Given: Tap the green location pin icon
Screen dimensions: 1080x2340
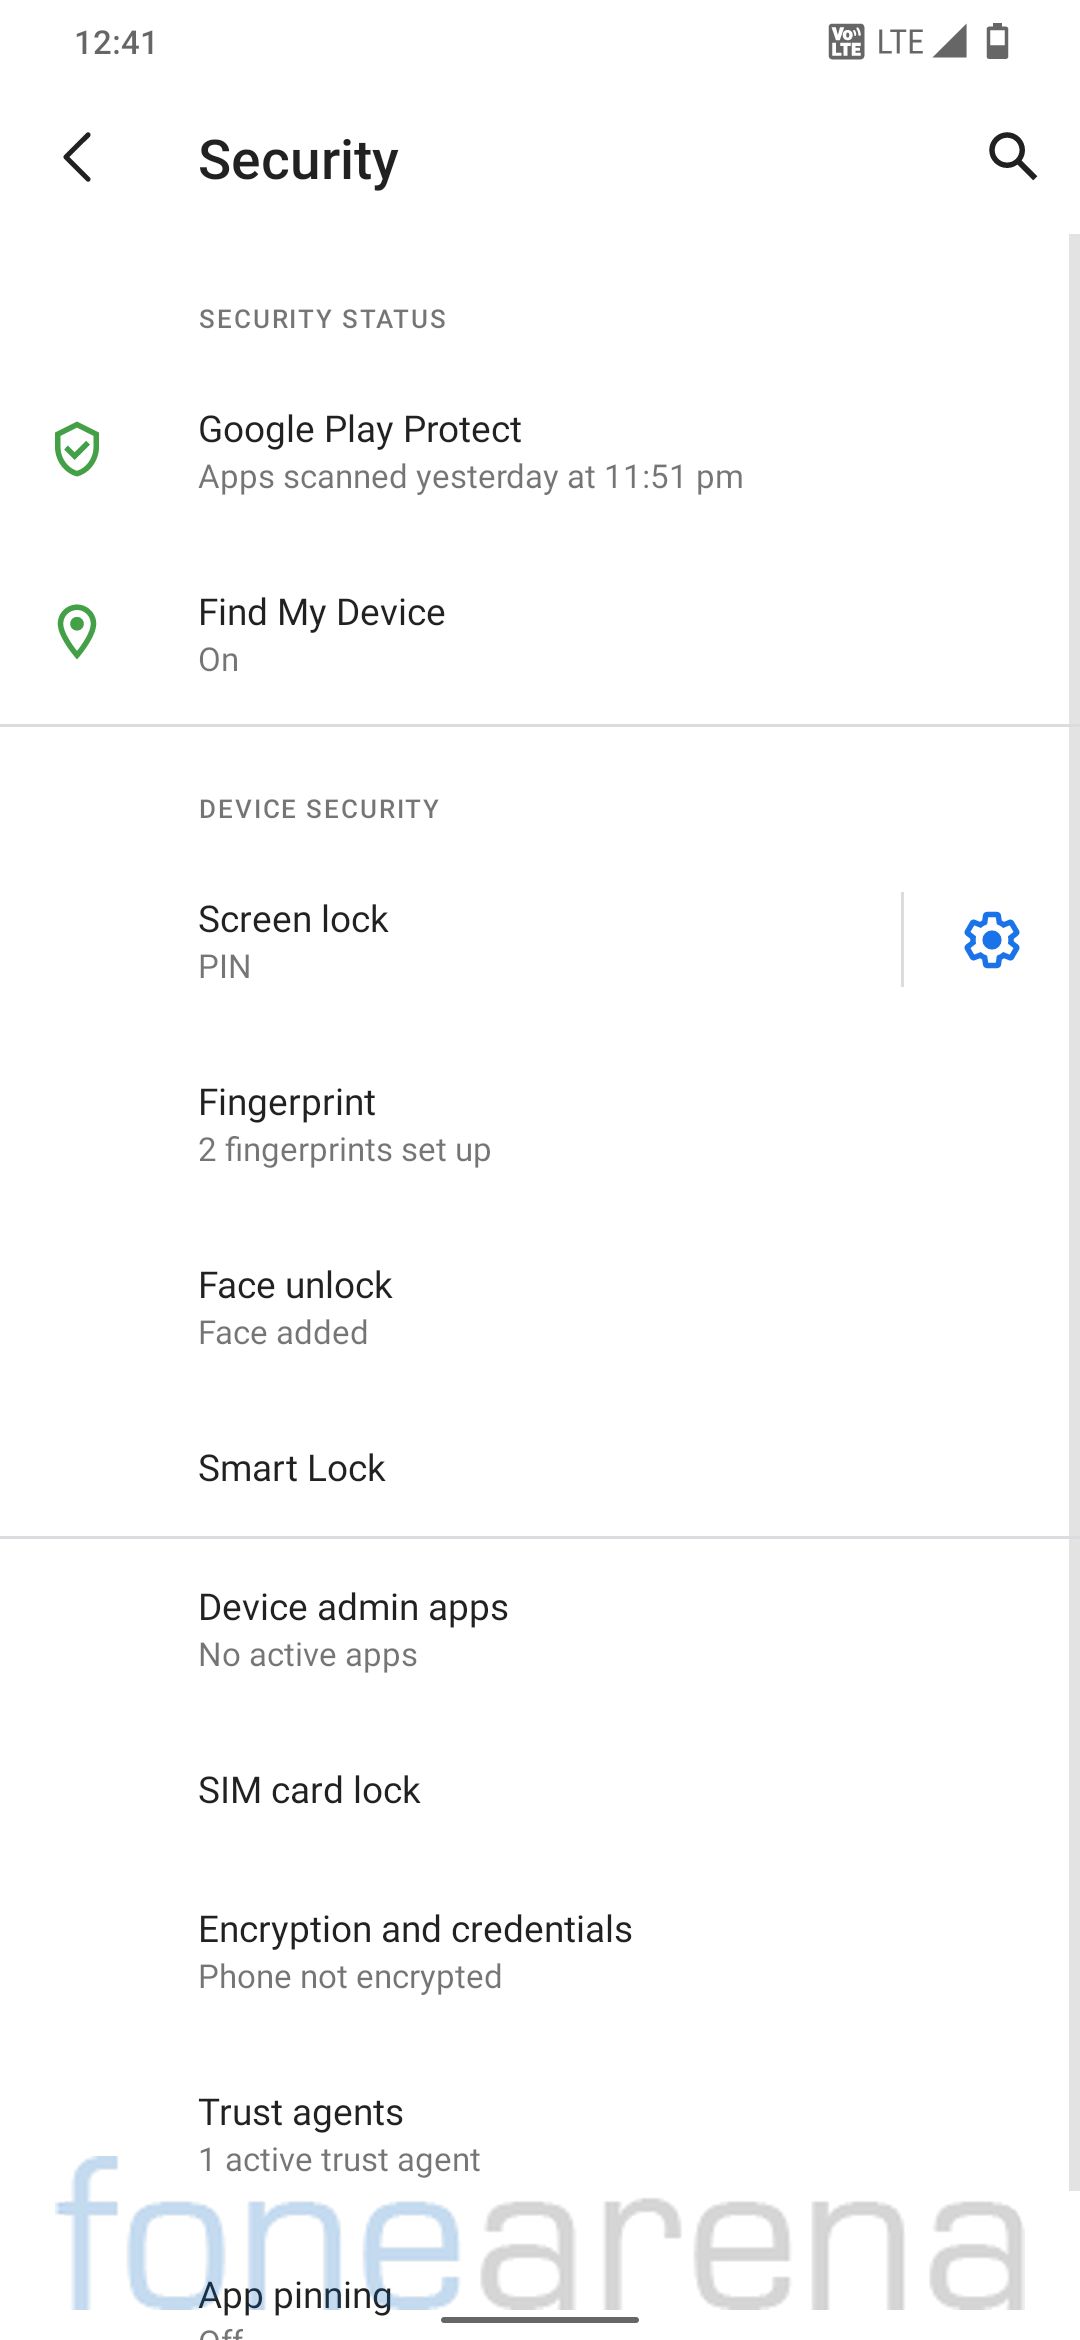Looking at the screenshot, I should (77, 632).
